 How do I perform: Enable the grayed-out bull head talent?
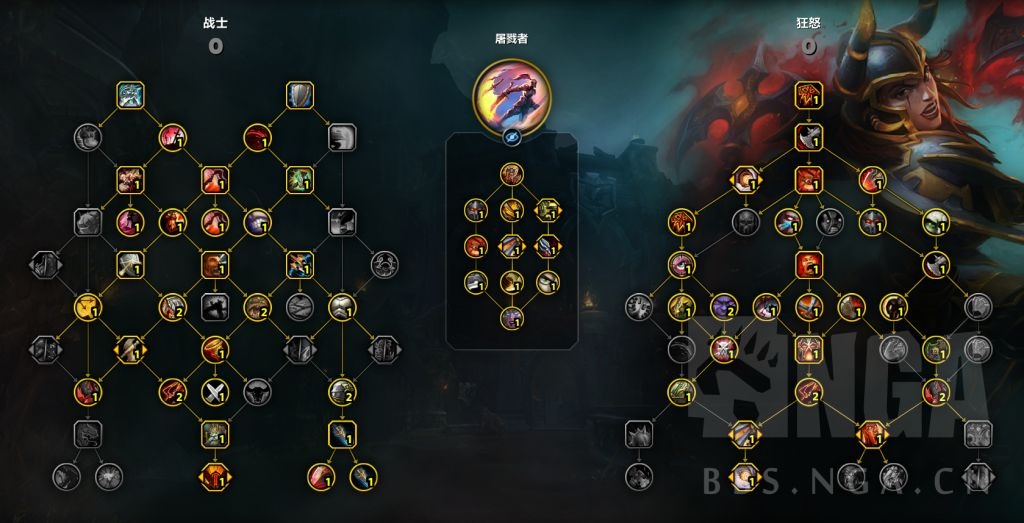click(x=257, y=392)
